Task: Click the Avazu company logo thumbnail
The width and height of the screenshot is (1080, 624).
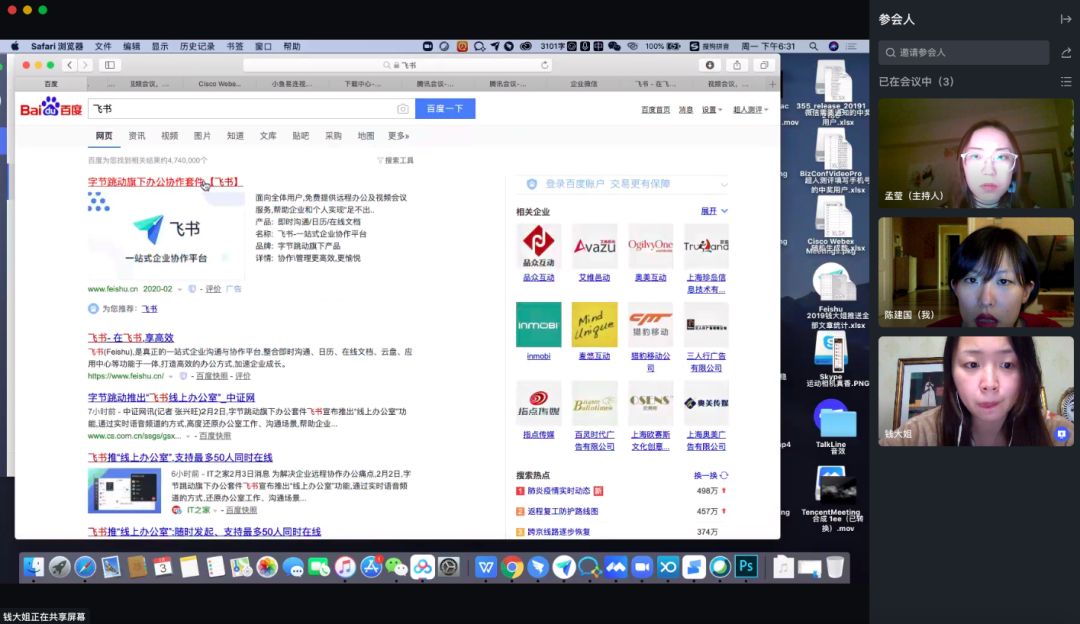Action: point(594,246)
